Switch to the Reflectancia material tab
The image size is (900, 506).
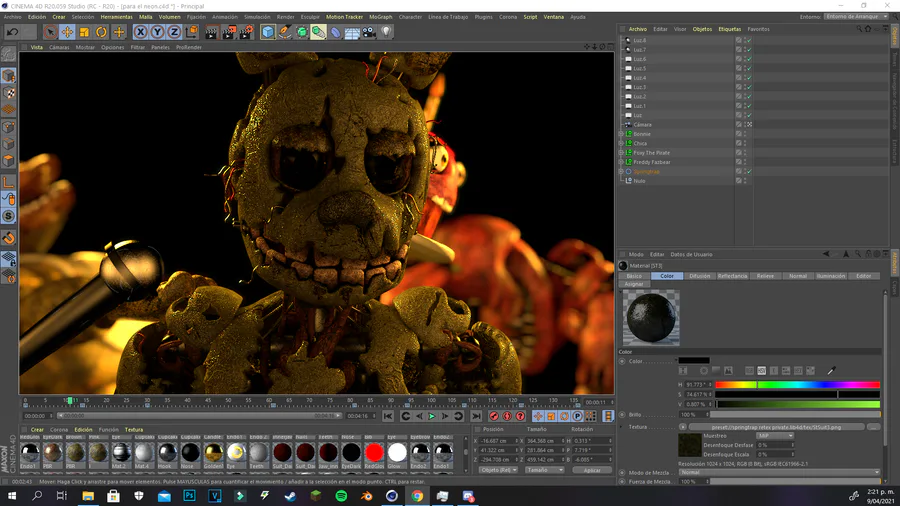pyautogui.click(x=732, y=276)
